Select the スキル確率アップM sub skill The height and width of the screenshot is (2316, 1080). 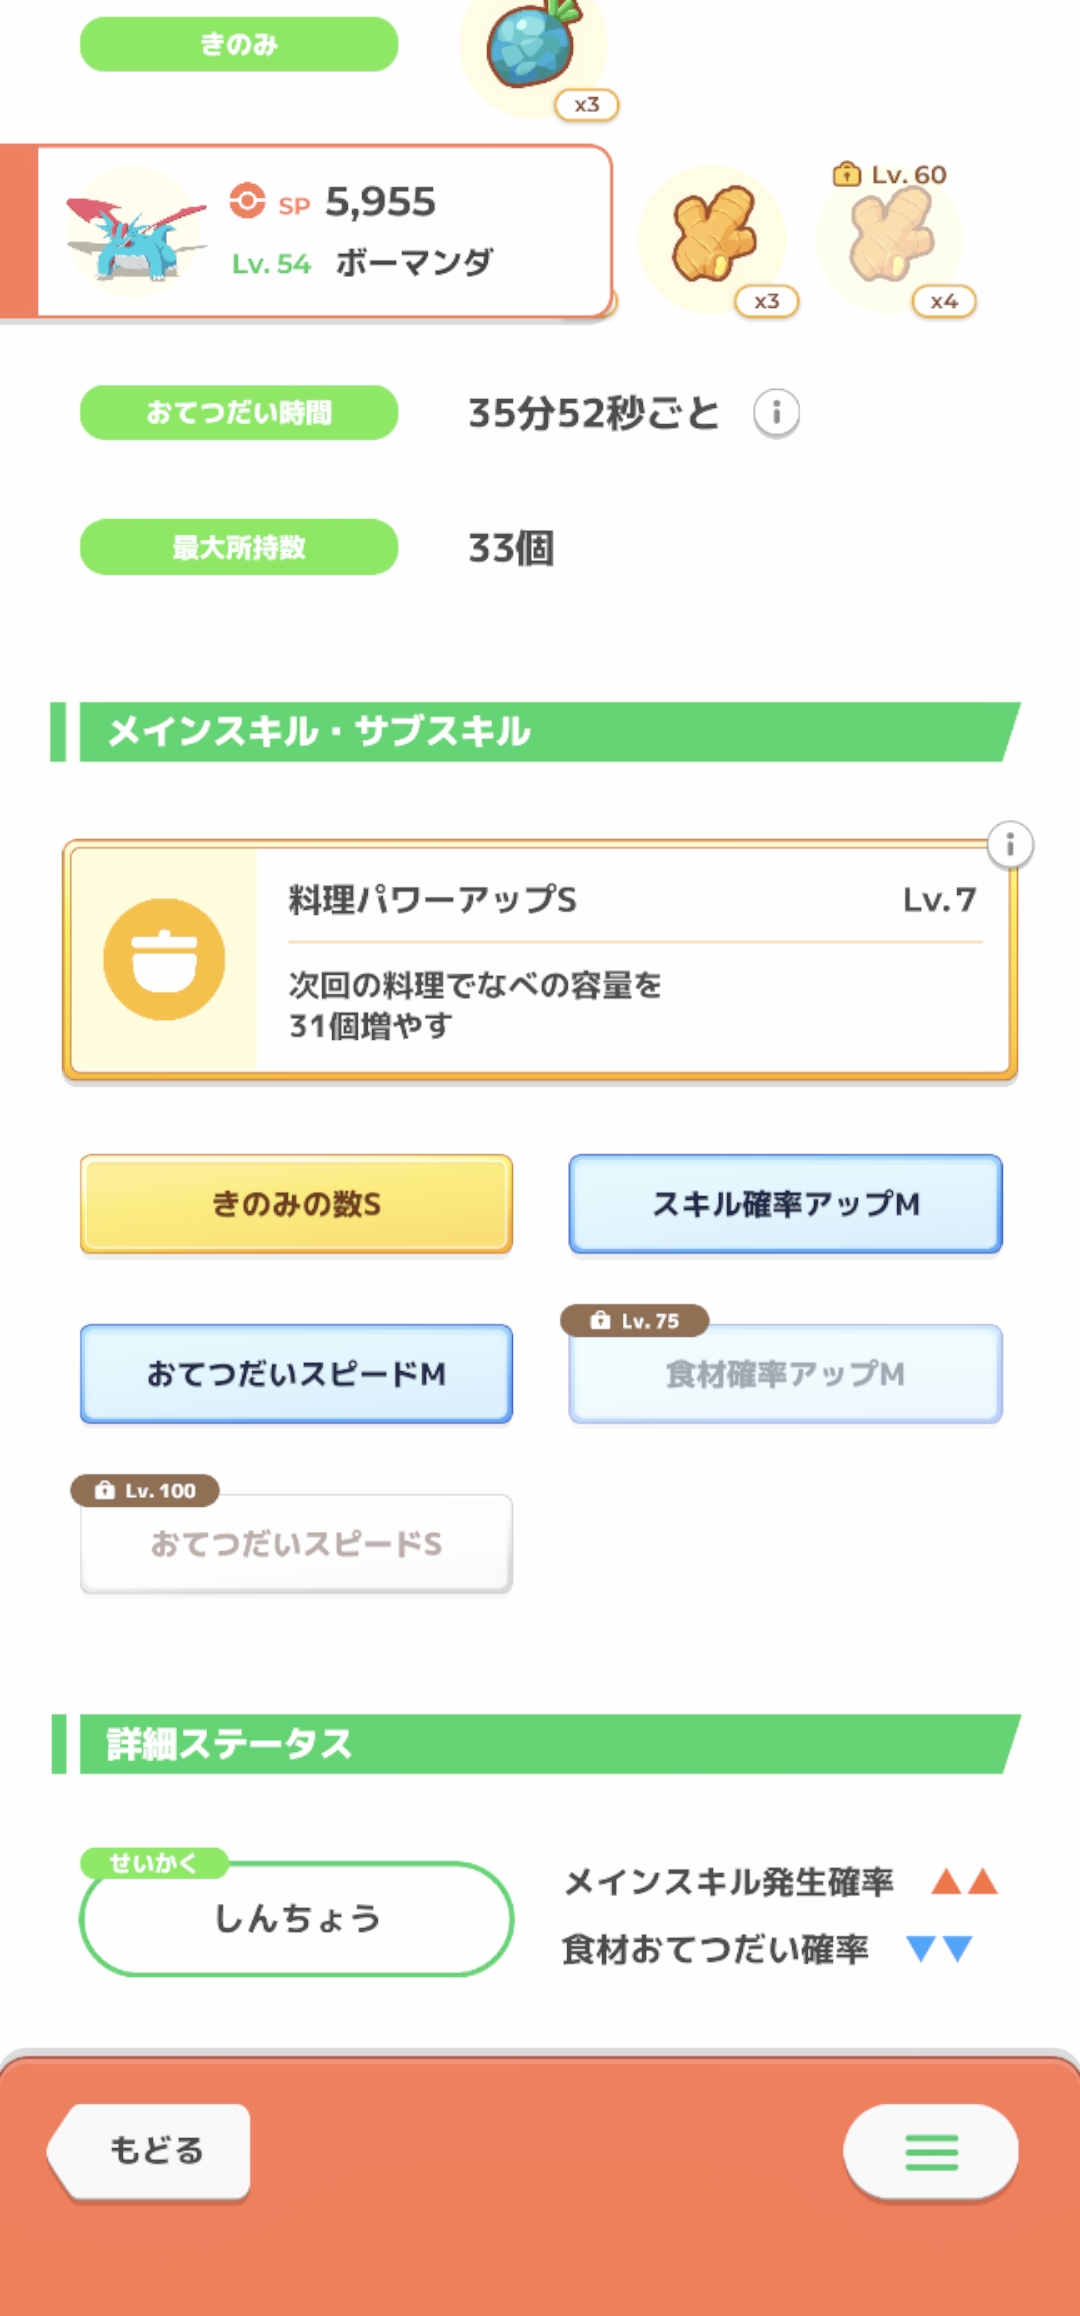(x=785, y=1204)
